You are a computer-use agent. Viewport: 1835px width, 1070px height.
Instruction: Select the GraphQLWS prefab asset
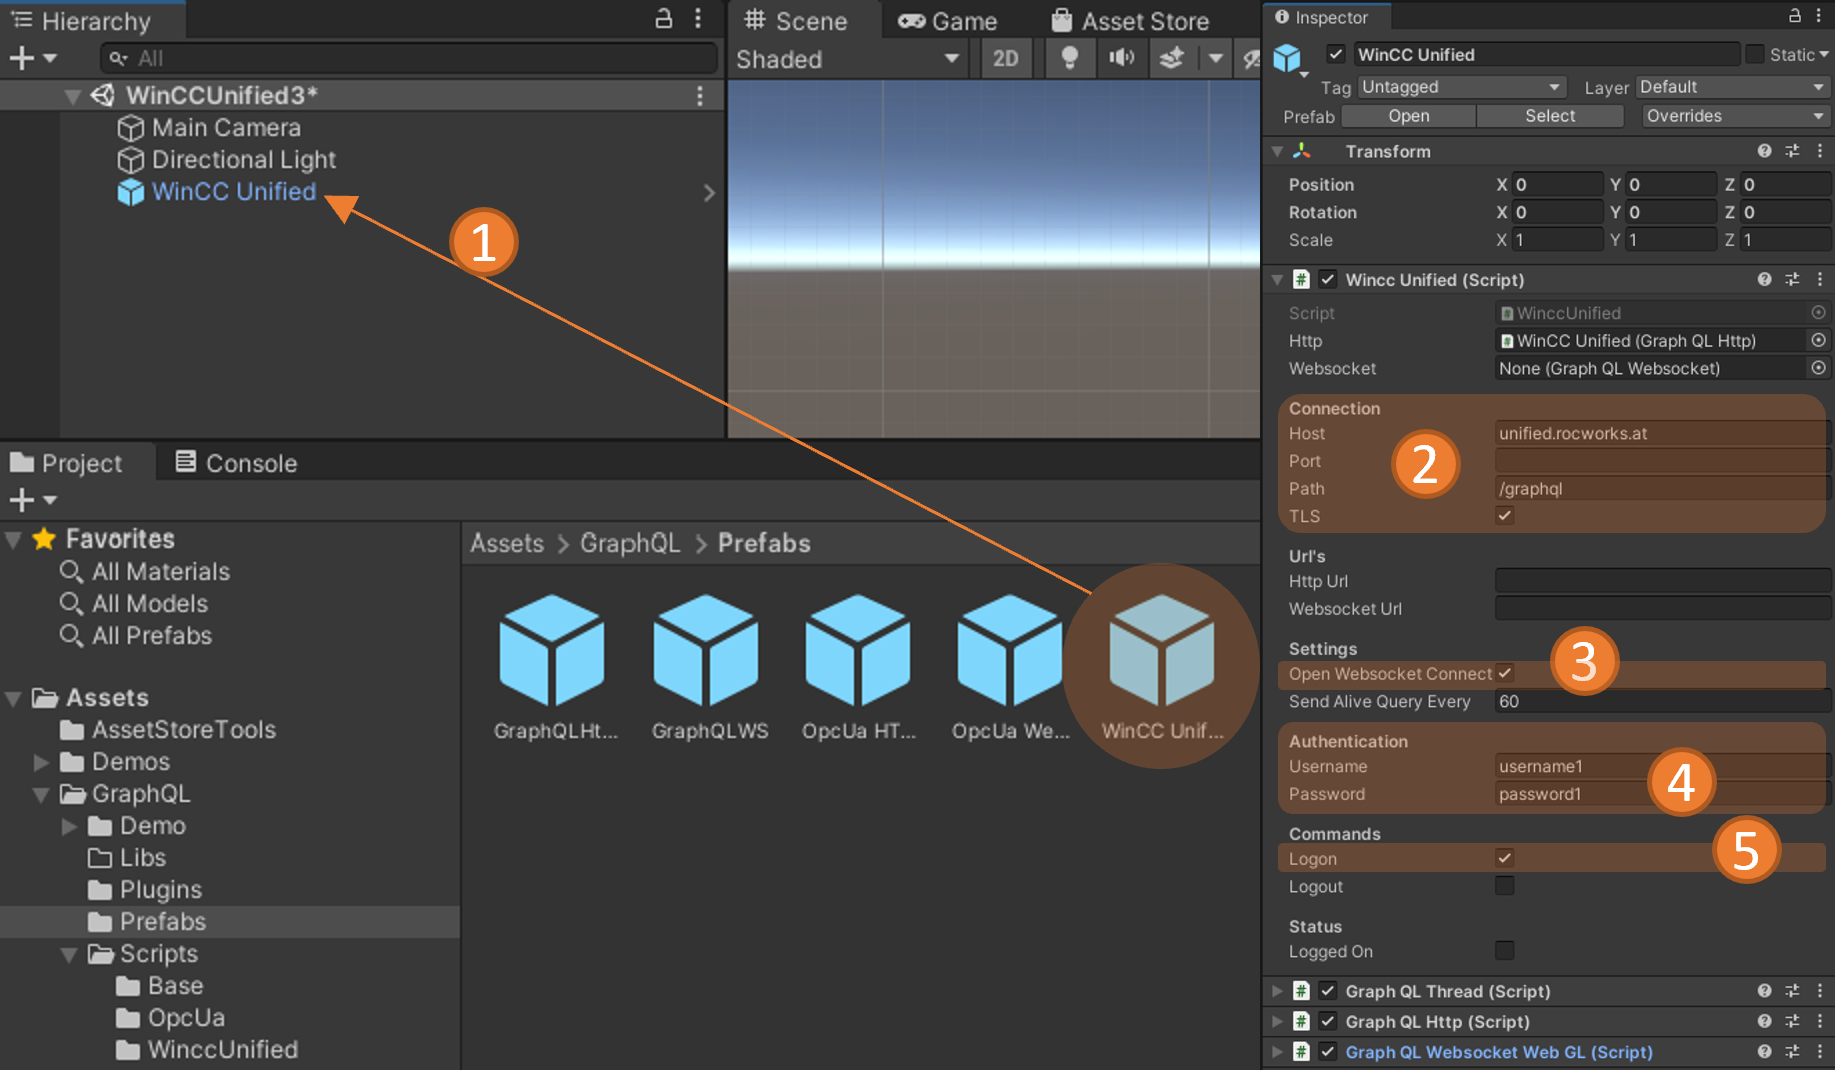[x=708, y=666]
